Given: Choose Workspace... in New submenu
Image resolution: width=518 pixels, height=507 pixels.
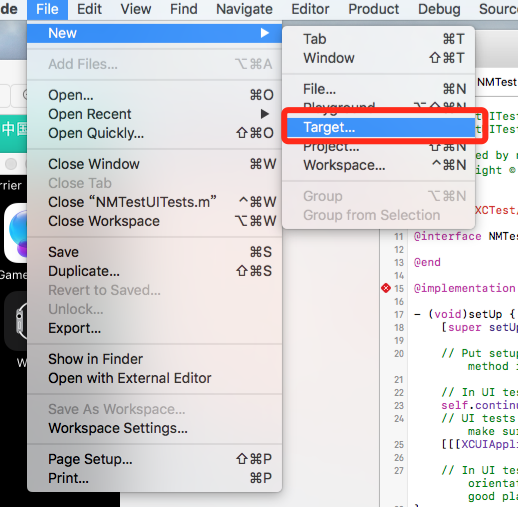Looking at the screenshot, I should [378, 165].
